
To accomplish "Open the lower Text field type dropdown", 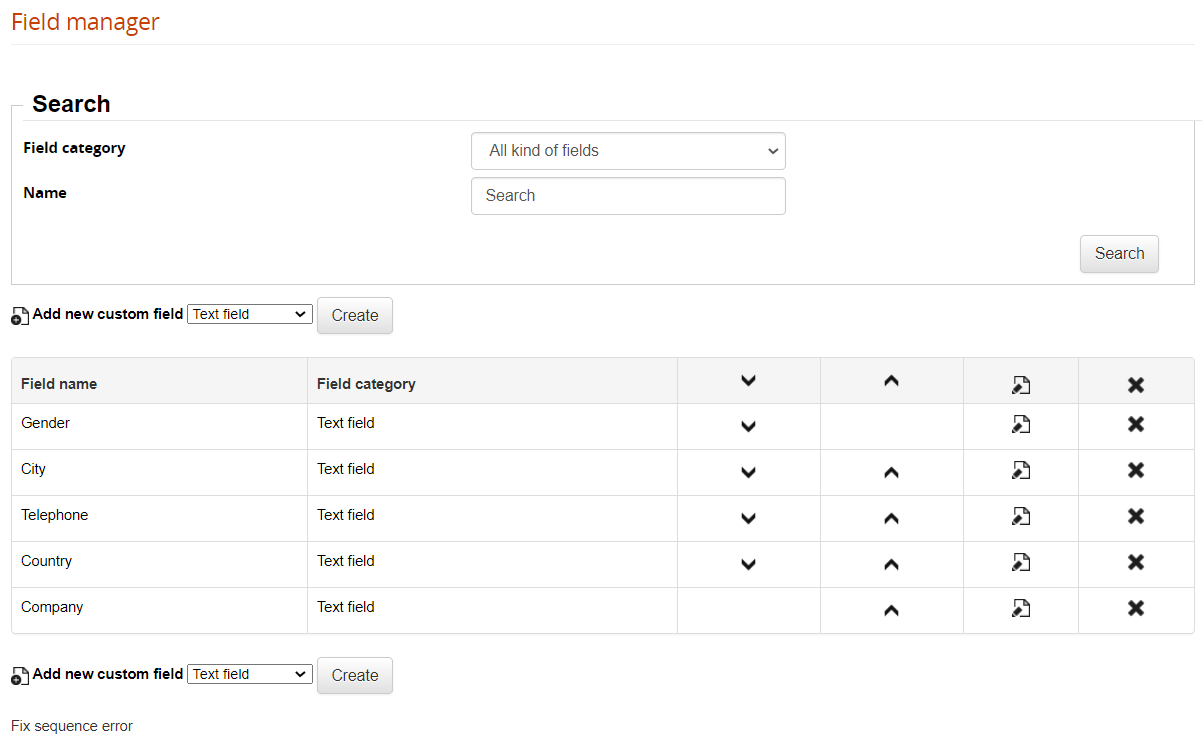I will pyautogui.click(x=249, y=673).
